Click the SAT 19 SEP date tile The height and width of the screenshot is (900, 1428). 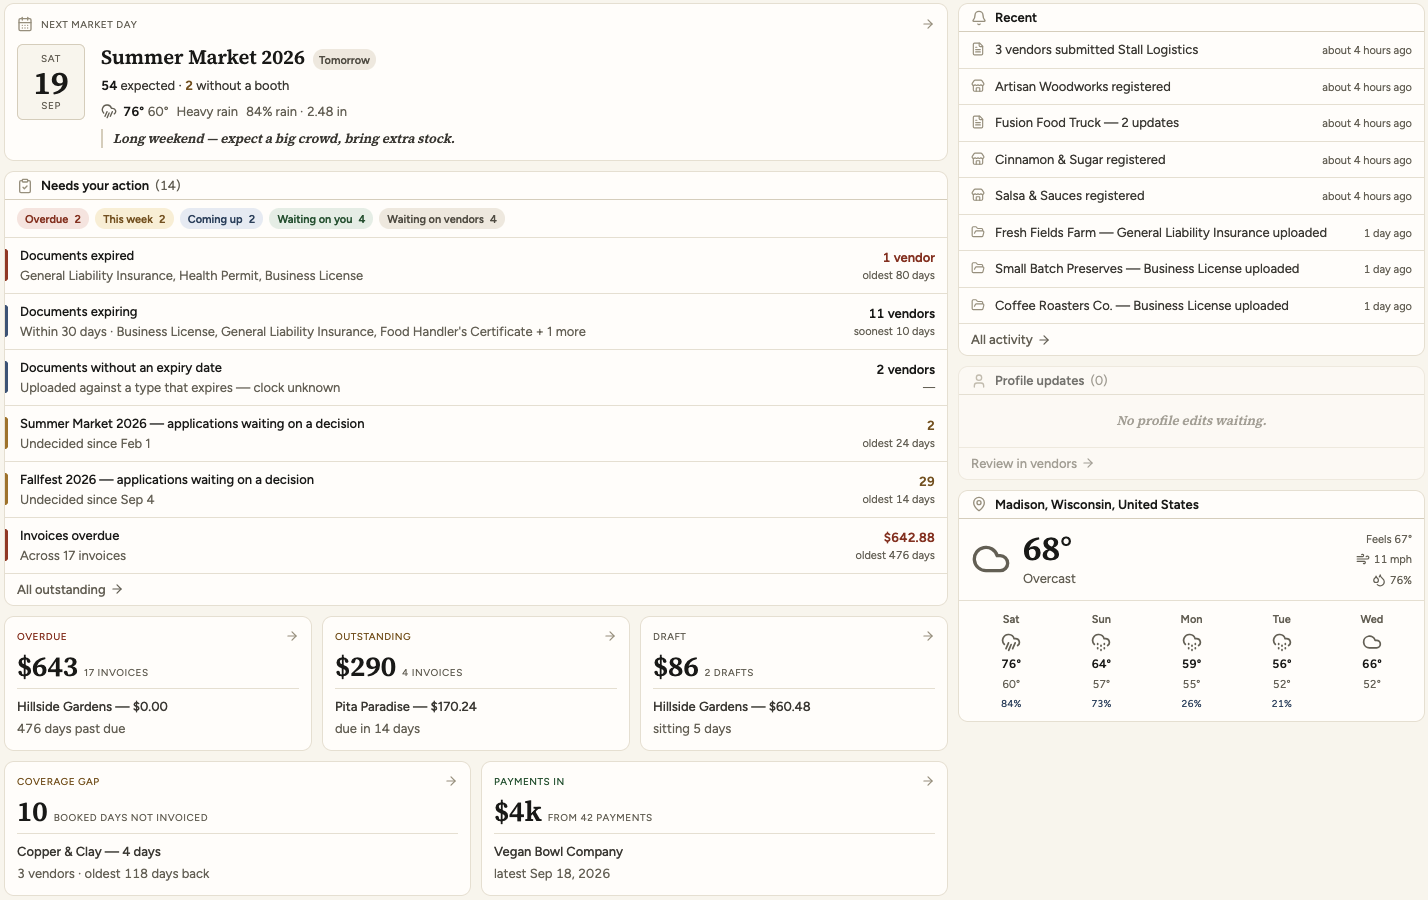coord(51,82)
